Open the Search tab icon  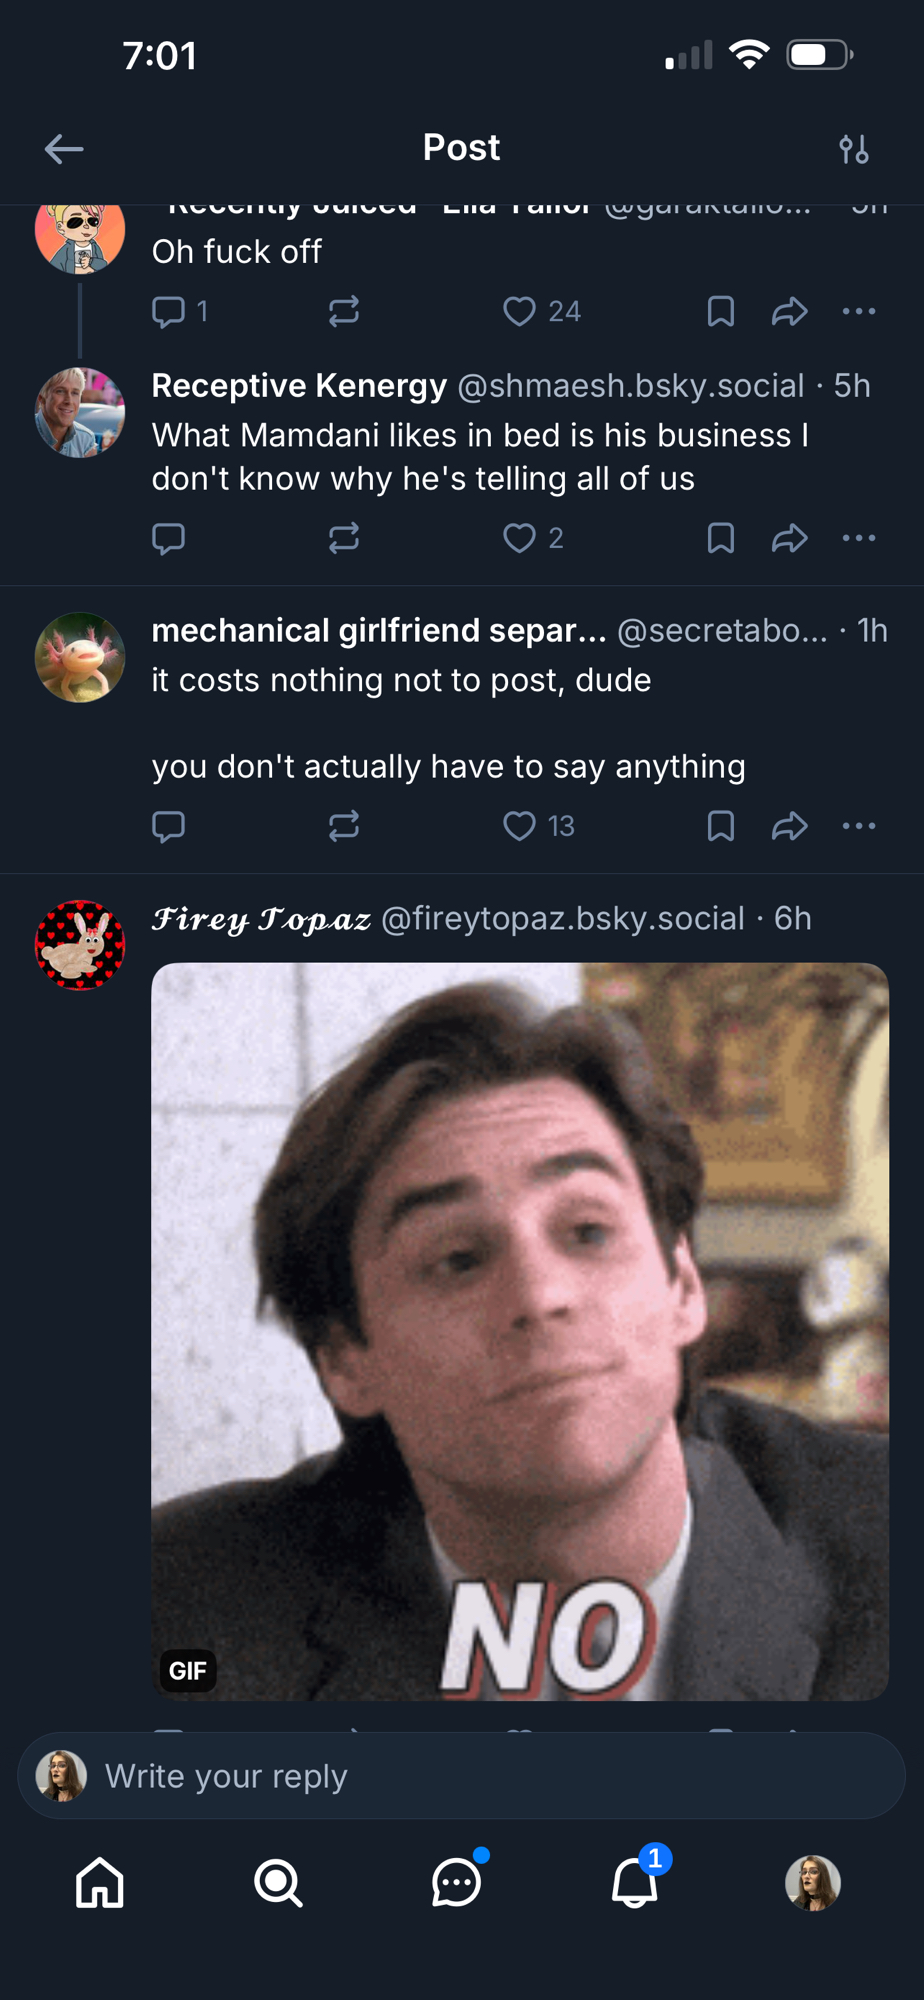tap(278, 1883)
